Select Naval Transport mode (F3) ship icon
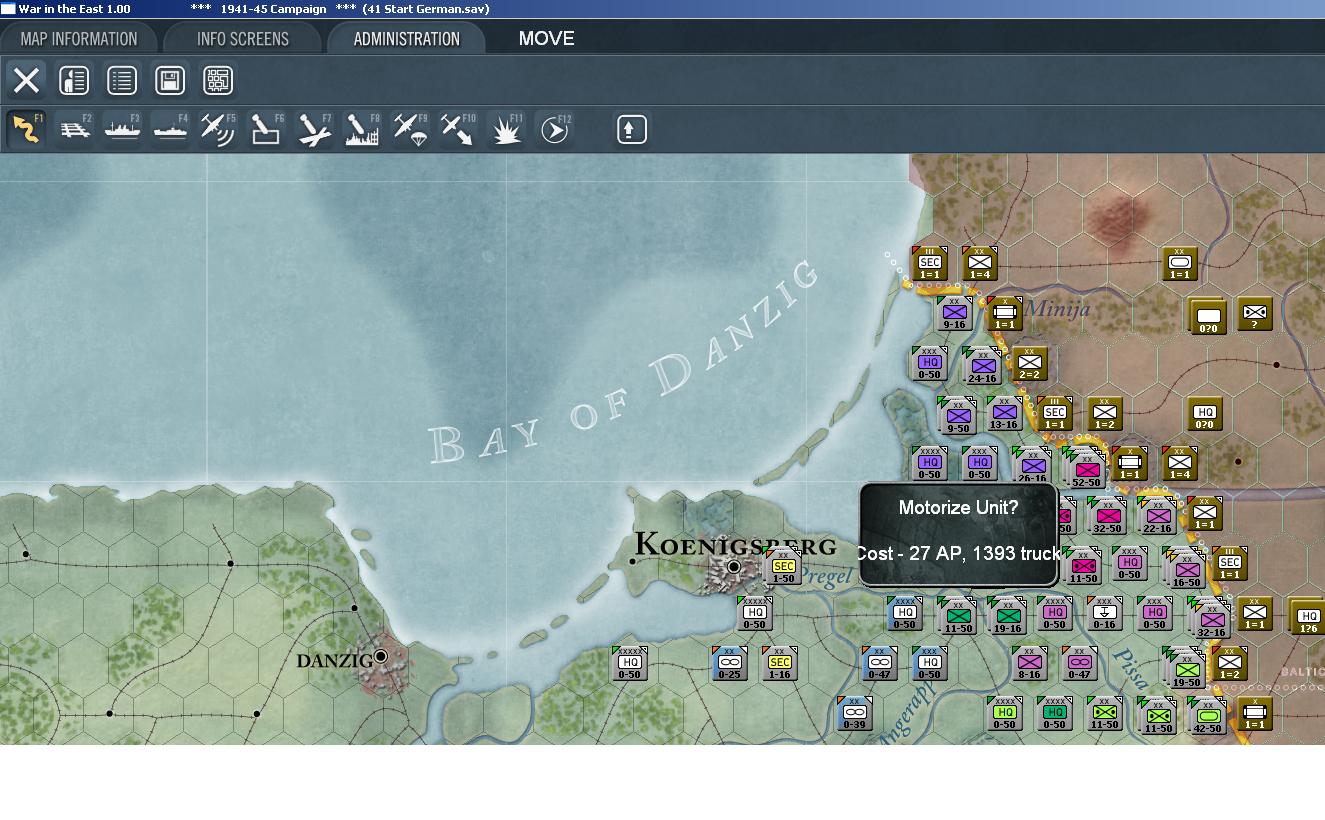The width and height of the screenshot is (1325, 820). [122, 129]
